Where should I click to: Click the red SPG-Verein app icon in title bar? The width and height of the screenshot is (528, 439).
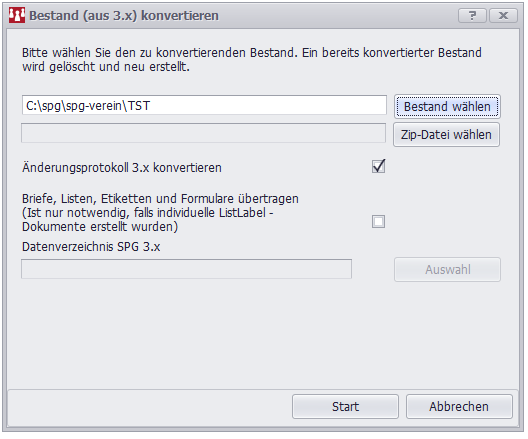click(x=17, y=15)
